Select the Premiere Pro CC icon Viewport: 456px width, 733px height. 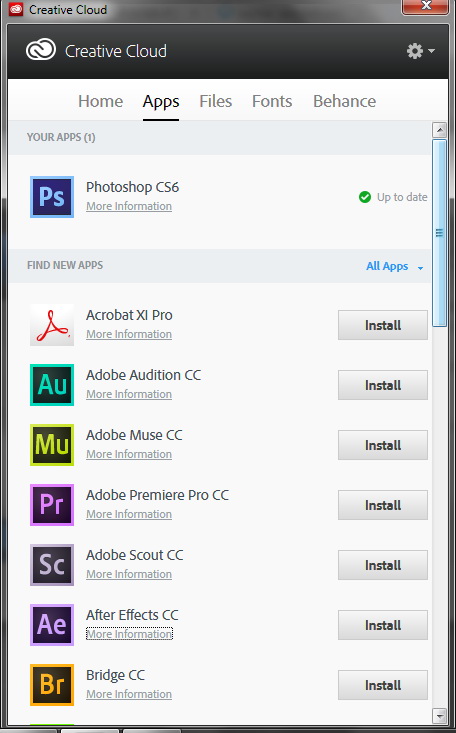click(52, 505)
